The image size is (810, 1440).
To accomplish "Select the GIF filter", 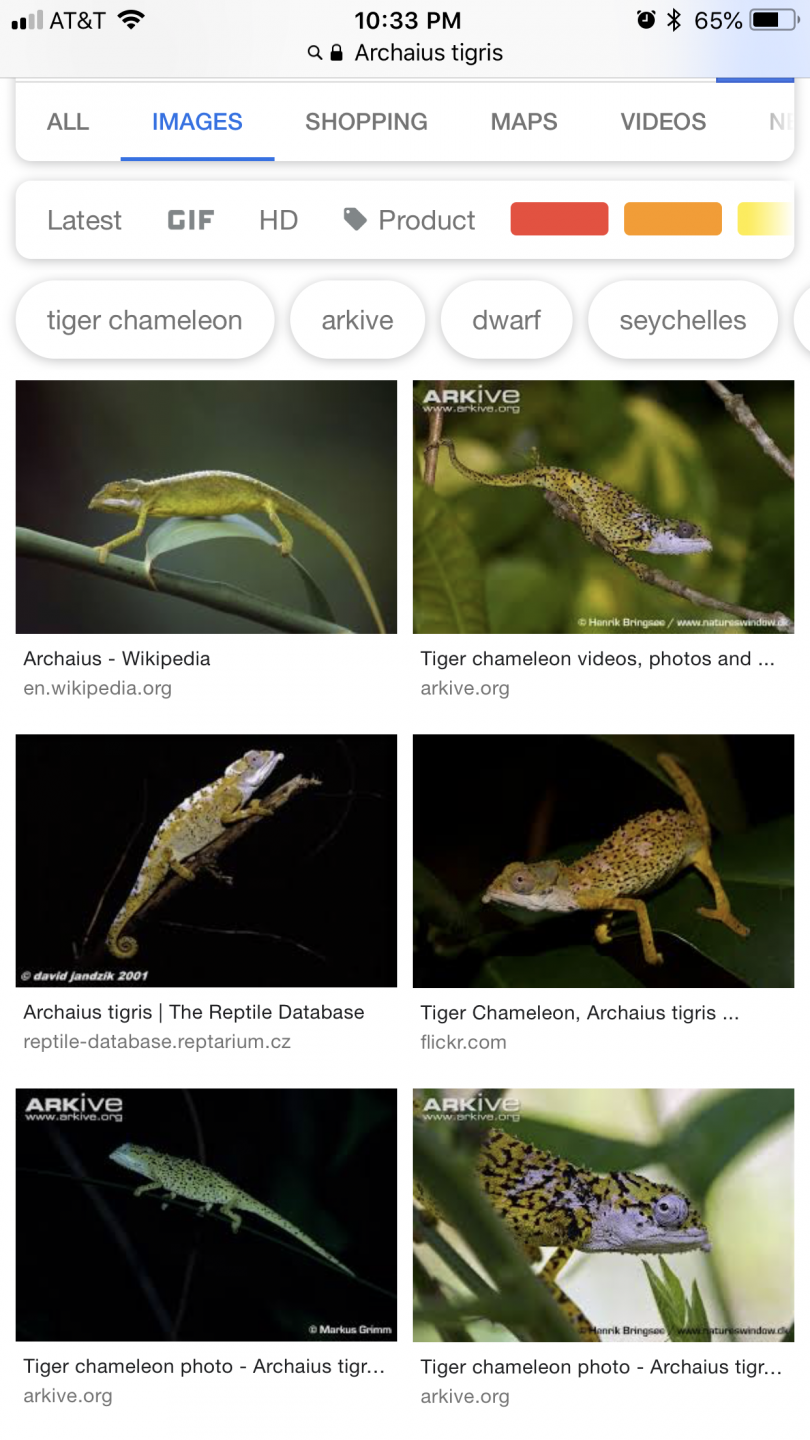I will tap(191, 220).
